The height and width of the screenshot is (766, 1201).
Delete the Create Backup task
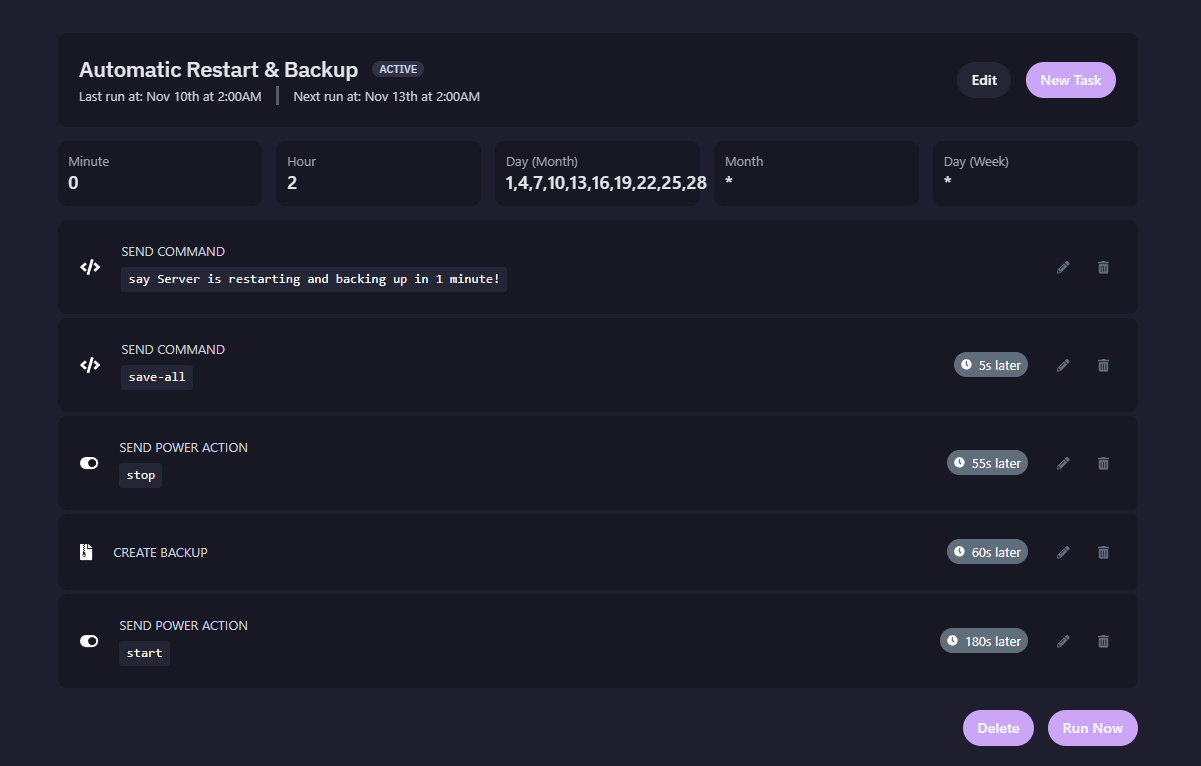(x=1103, y=552)
